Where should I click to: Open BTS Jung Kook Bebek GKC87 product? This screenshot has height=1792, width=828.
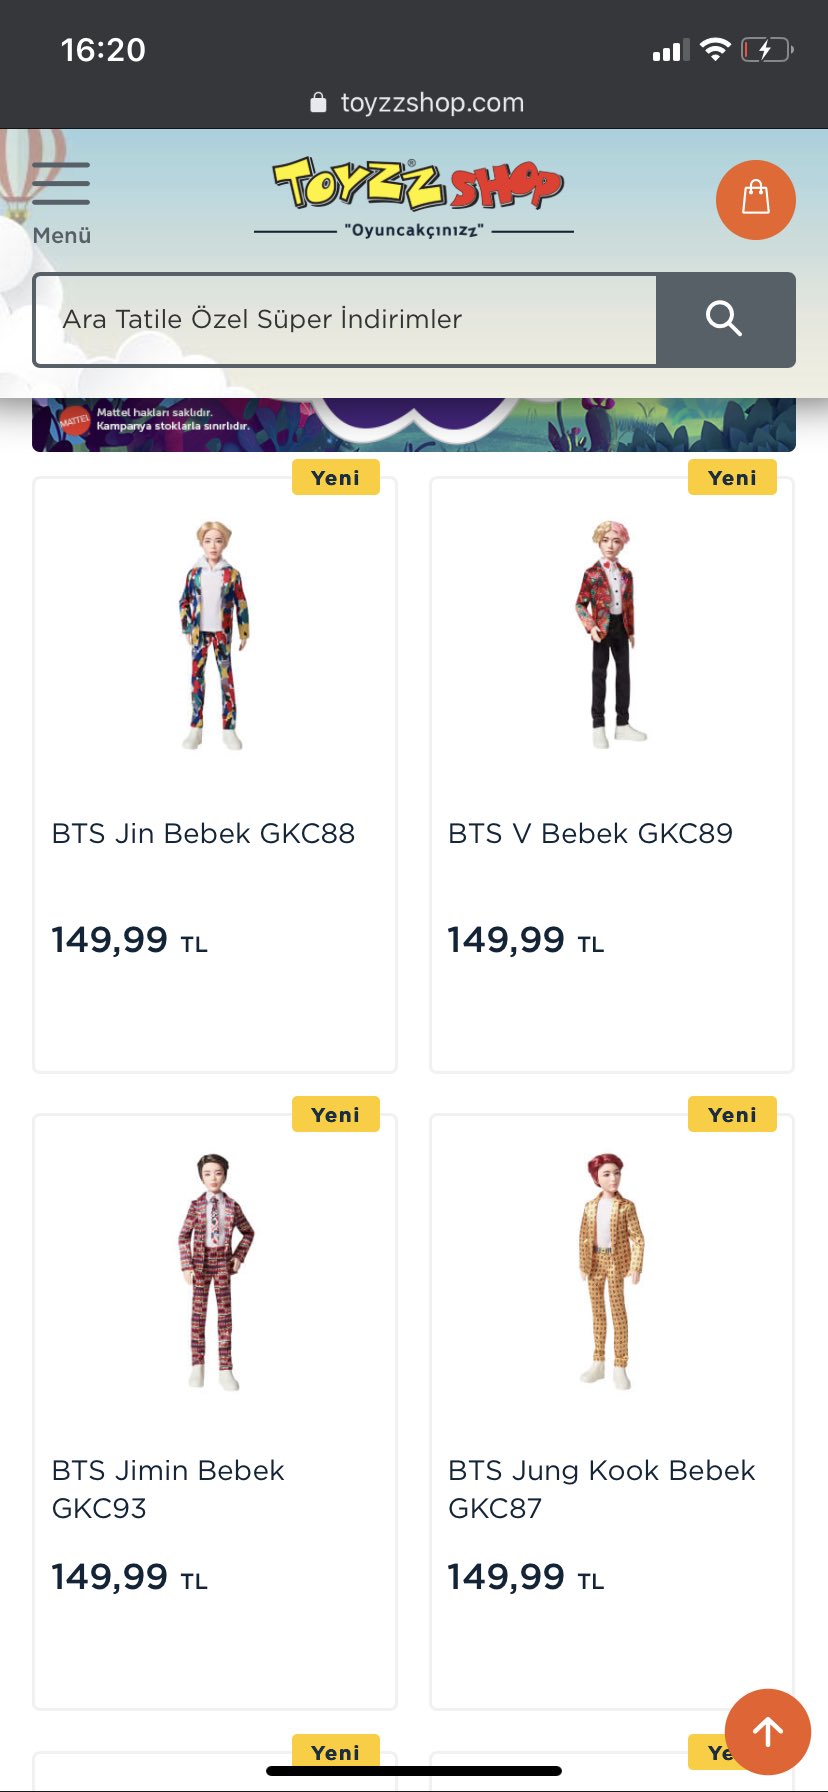pyautogui.click(x=601, y=1489)
